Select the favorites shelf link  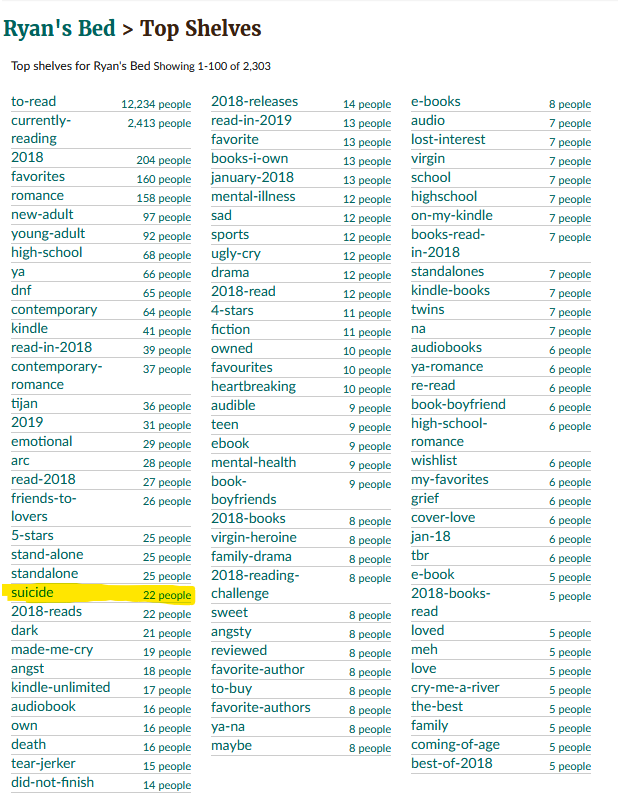tap(38, 177)
